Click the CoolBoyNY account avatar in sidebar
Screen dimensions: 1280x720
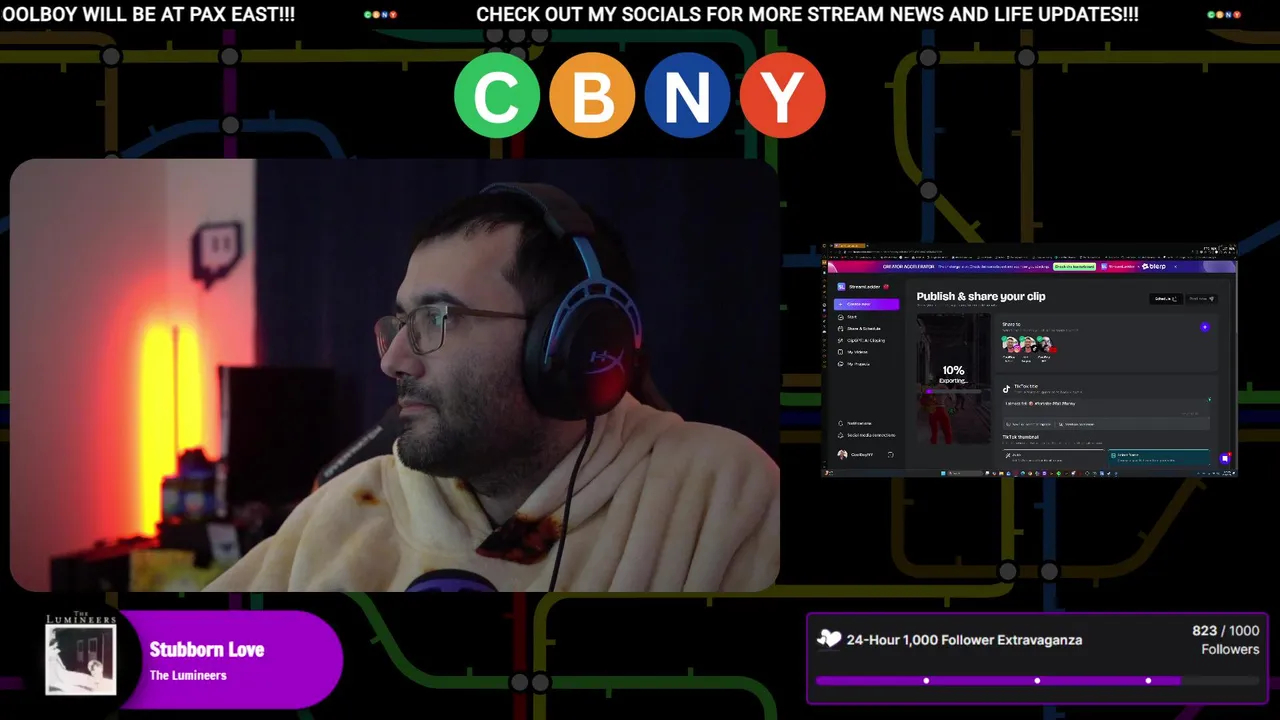click(x=842, y=455)
